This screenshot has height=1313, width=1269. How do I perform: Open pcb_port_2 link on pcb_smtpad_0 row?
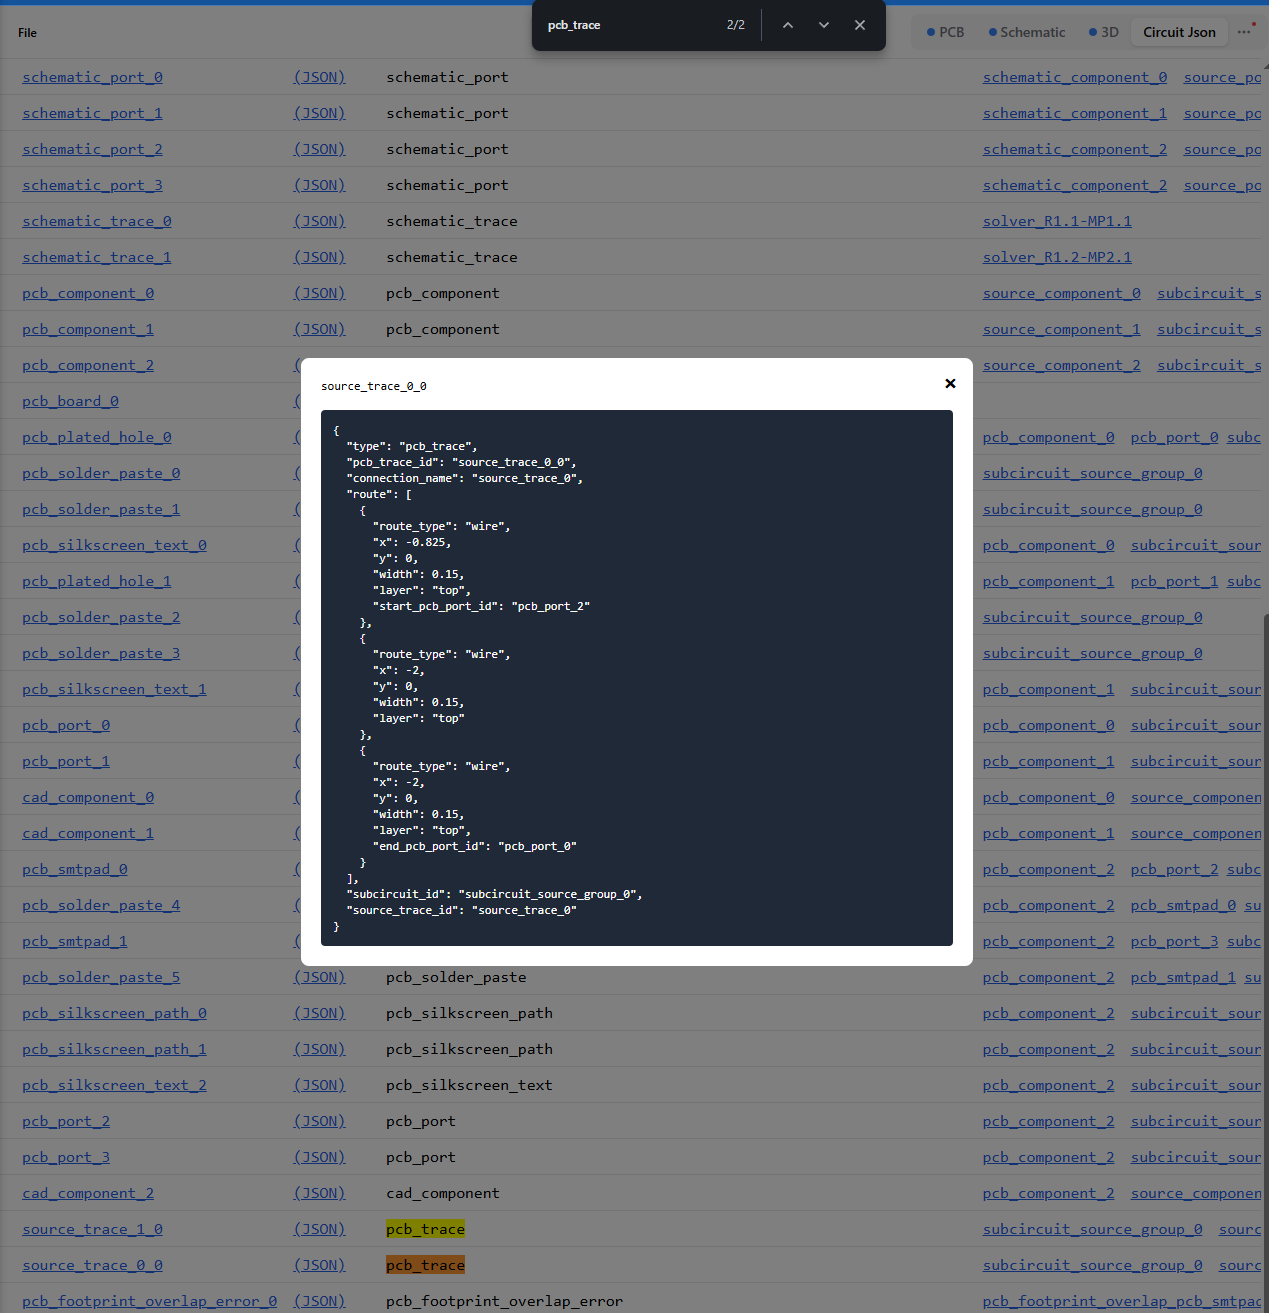coord(1174,869)
